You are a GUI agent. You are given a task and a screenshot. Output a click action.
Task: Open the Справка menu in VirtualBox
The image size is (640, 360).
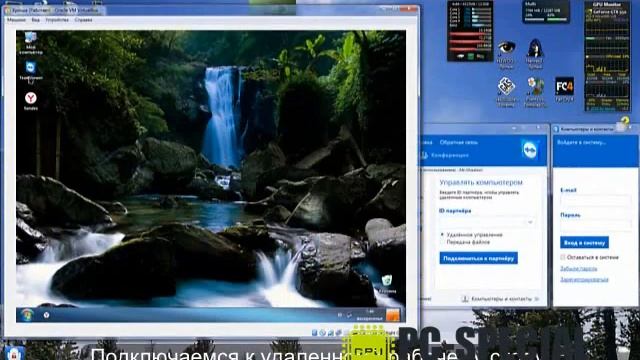(83, 20)
